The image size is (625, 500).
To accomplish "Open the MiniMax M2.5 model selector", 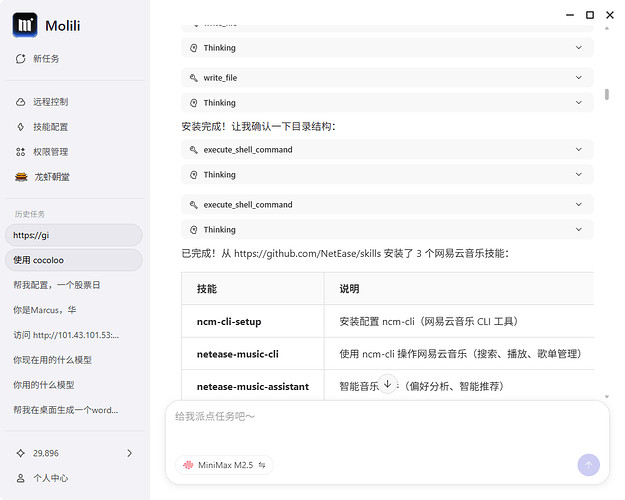I will 223,465.
